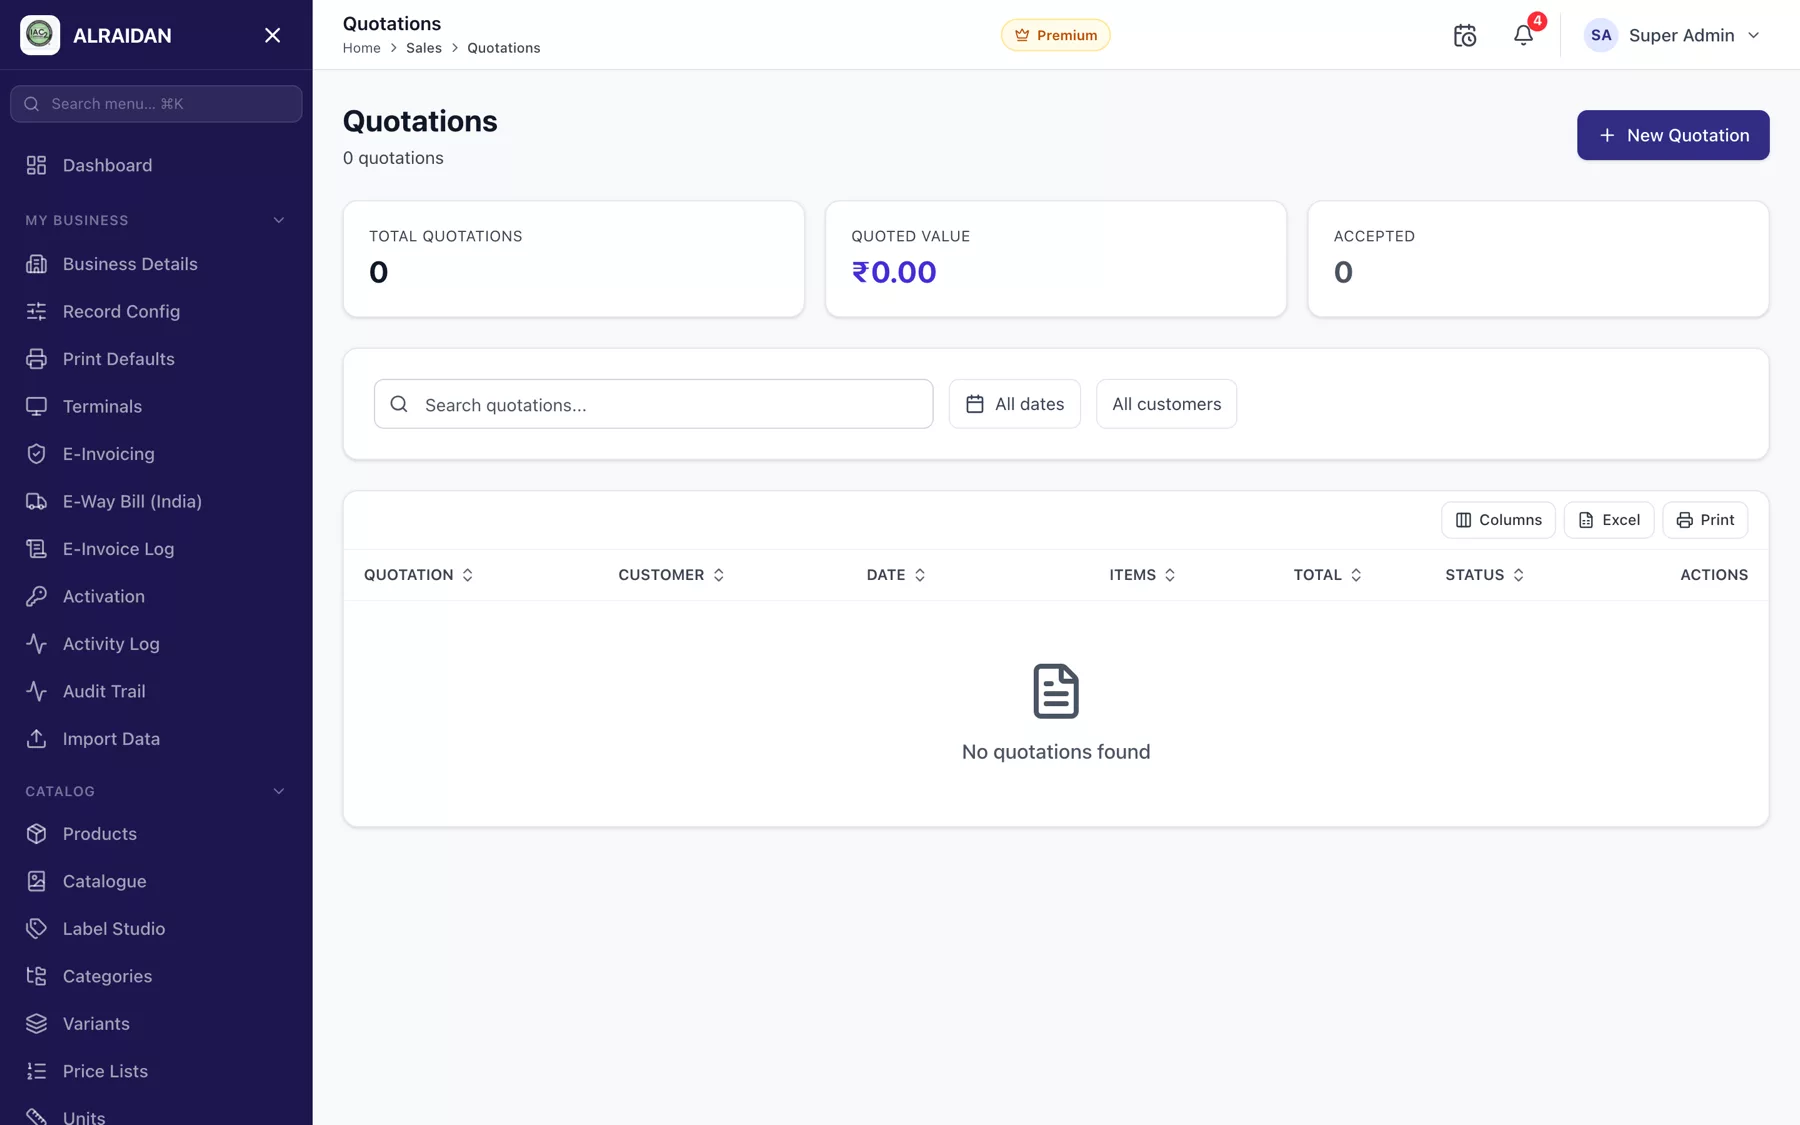Image resolution: width=1800 pixels, height=1125 pixels.
Task: Click the Premium badge
Action: tap(1055, 35)
